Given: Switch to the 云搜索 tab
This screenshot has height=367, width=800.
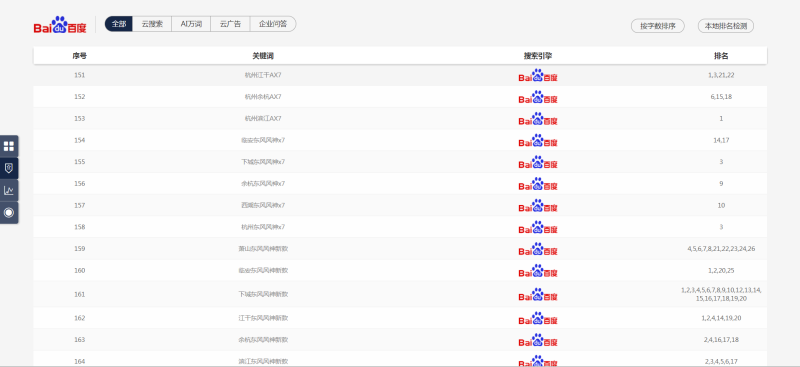Looking at the screenshot, I should tap(152, 24).
